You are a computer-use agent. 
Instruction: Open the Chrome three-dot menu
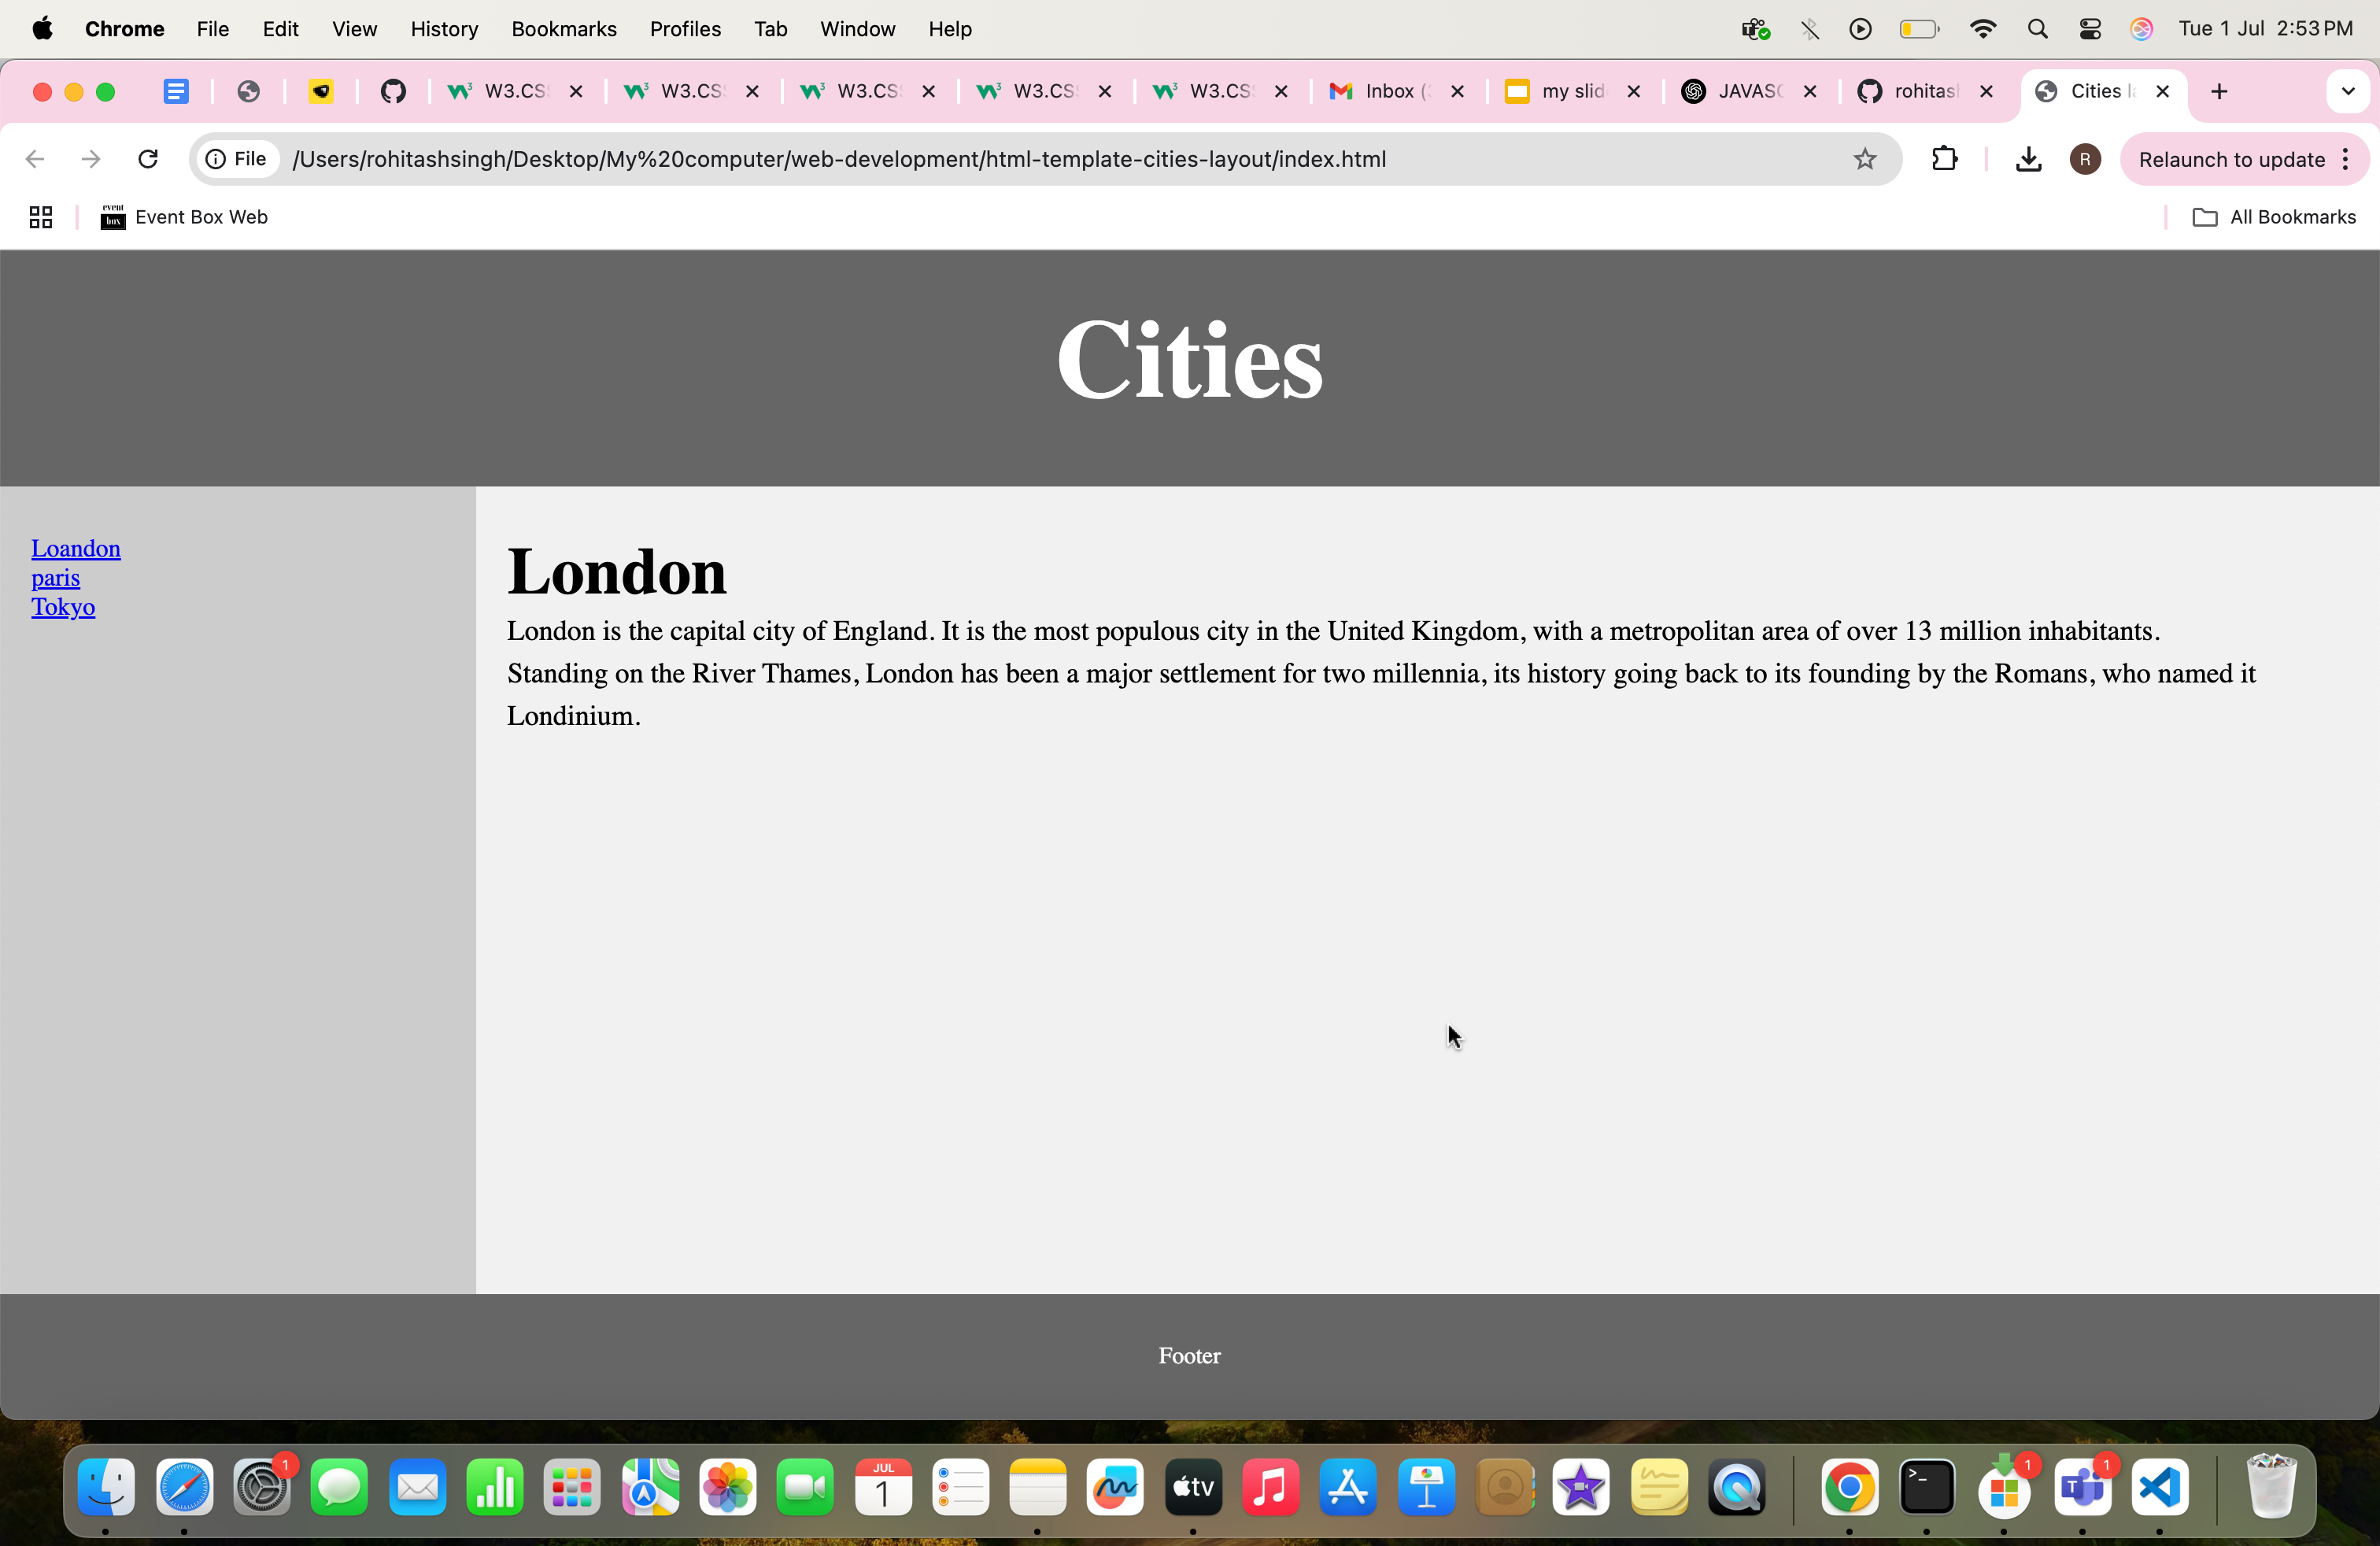(2346, 159)
